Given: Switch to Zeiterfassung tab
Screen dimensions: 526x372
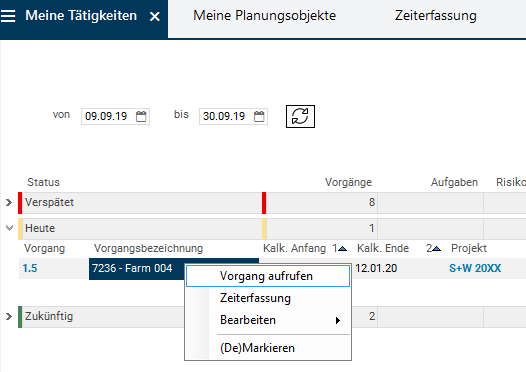Looking at the screenshot, I should (x=435, y=16).
